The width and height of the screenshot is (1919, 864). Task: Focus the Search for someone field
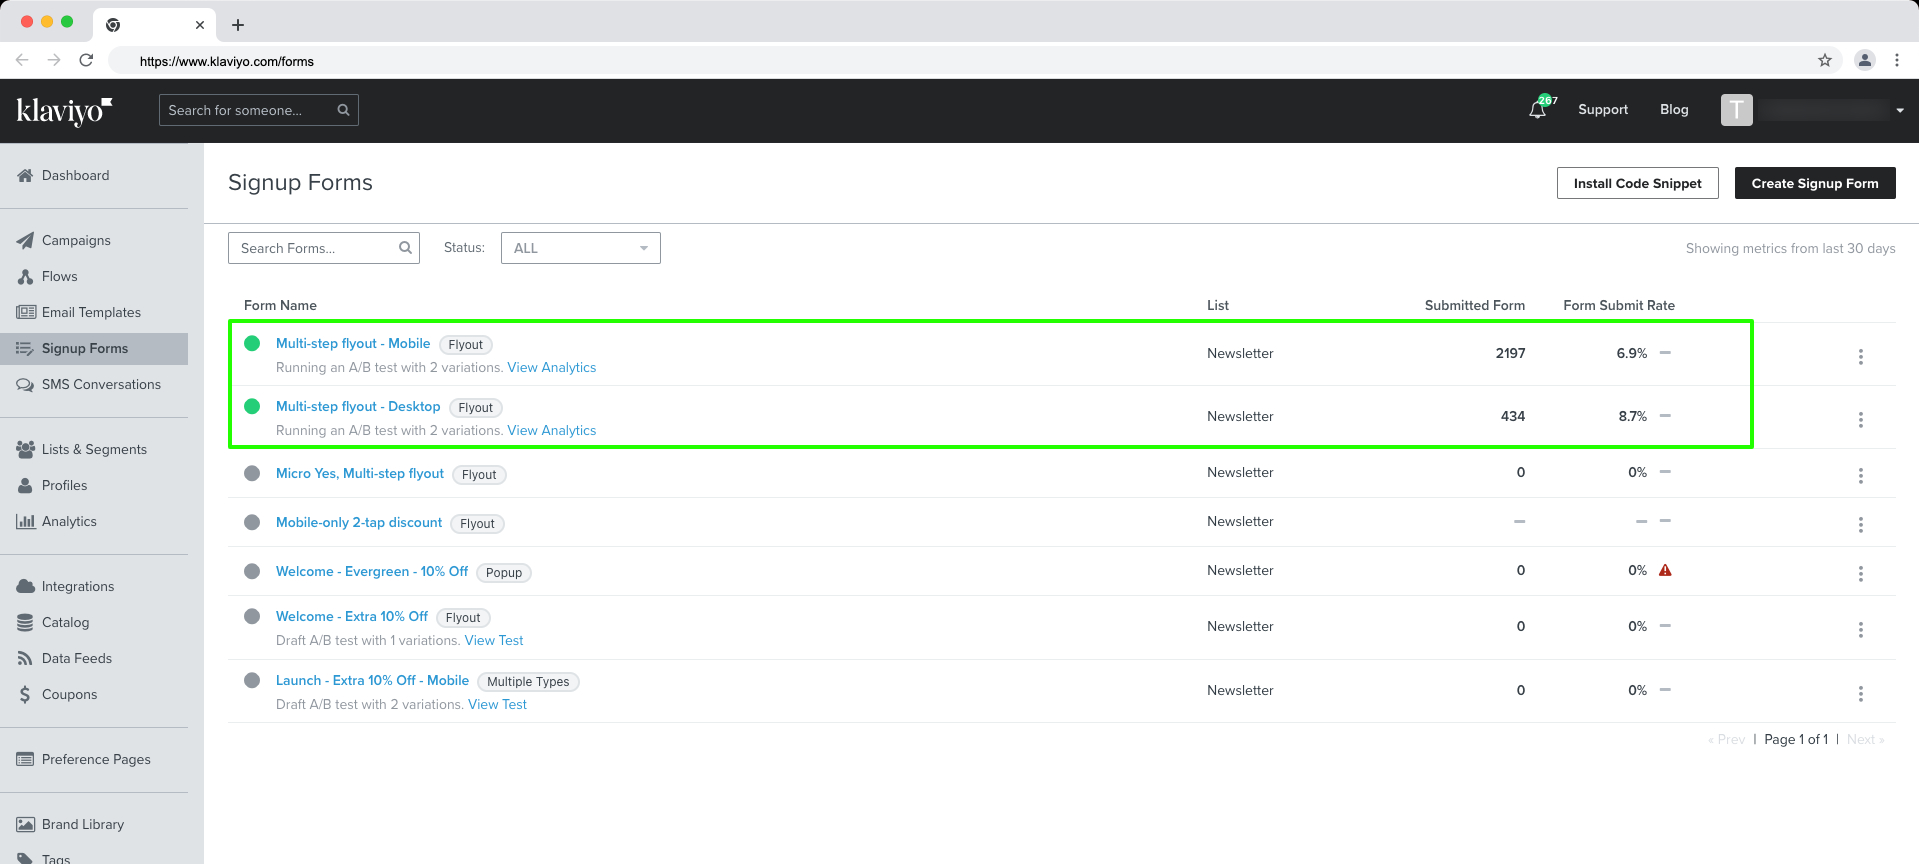pos(259,110)
